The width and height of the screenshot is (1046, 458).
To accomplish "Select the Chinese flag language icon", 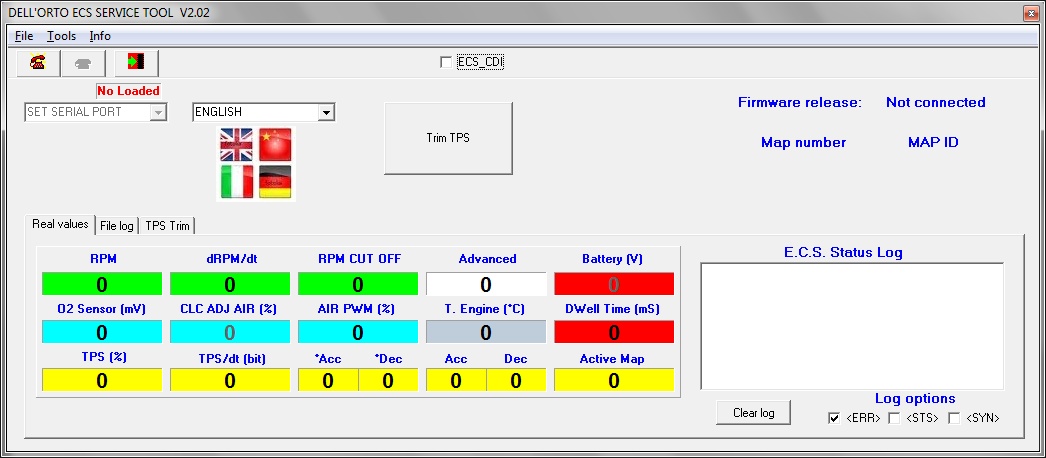I will 275,144.
